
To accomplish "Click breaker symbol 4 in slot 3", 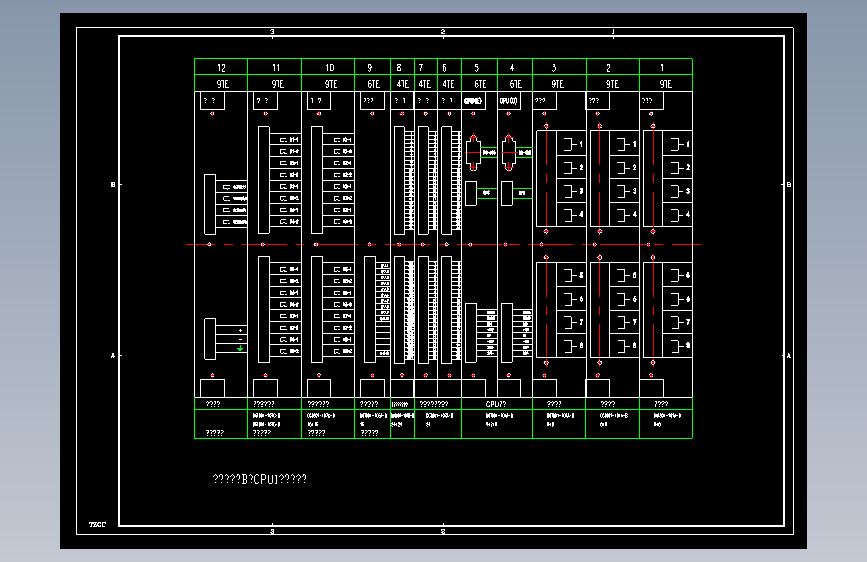I will 571,214.
